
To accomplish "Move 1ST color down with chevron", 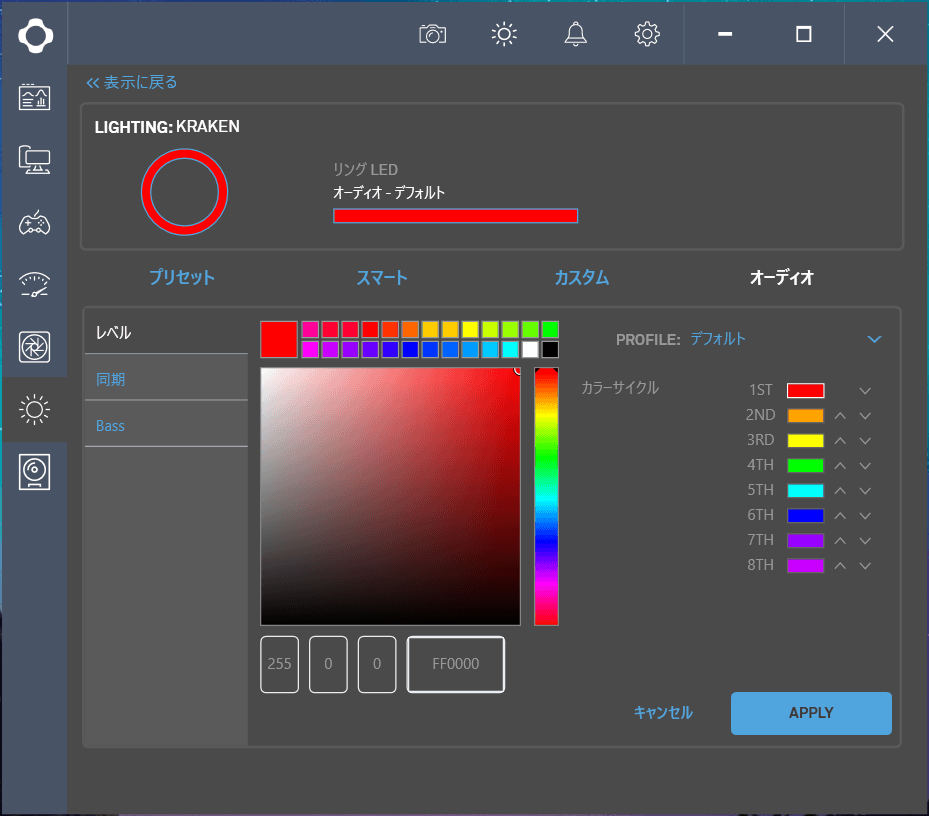I will point(865,391).
